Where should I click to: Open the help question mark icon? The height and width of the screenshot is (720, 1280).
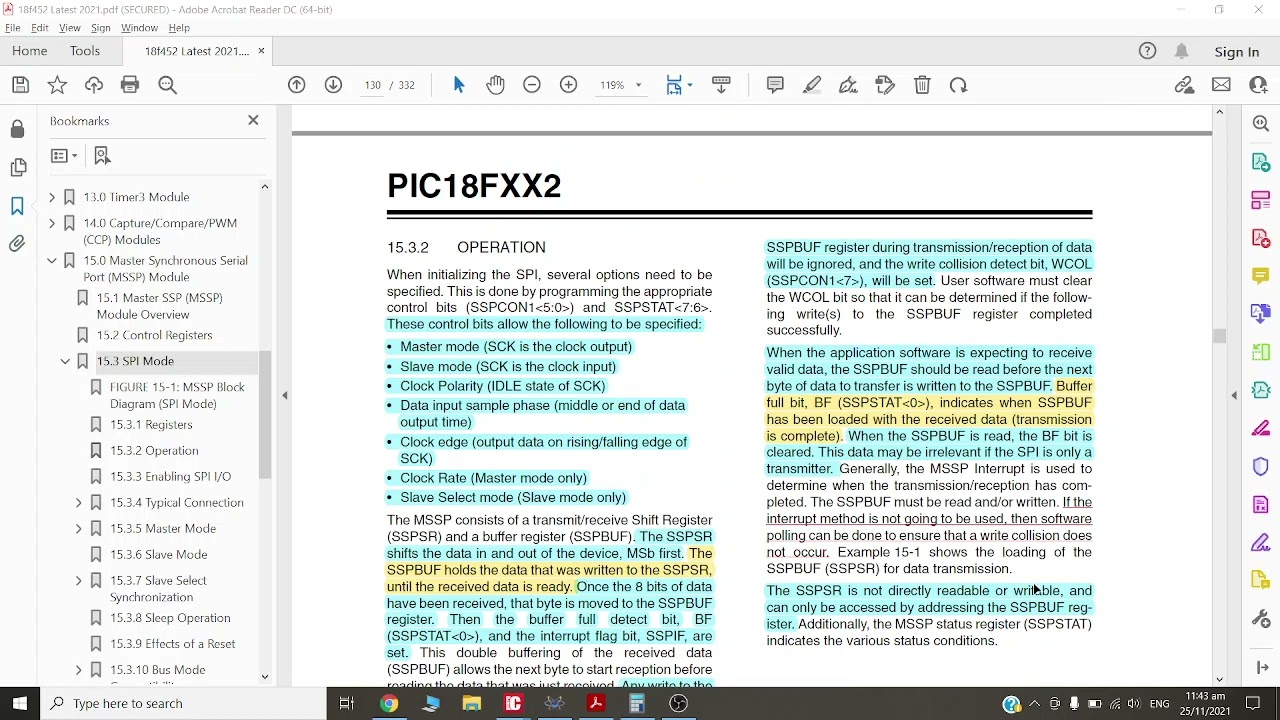point(1148,51)
